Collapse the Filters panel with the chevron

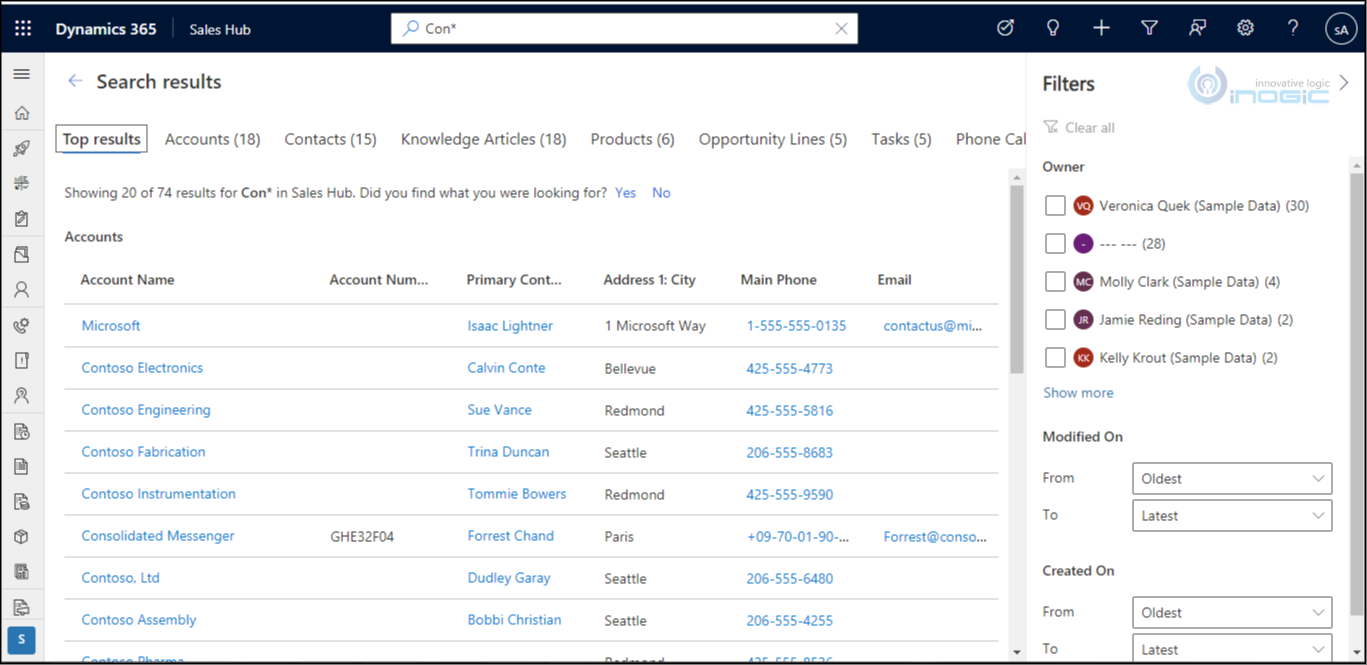pyautogui.click(x=1343, y=83)
